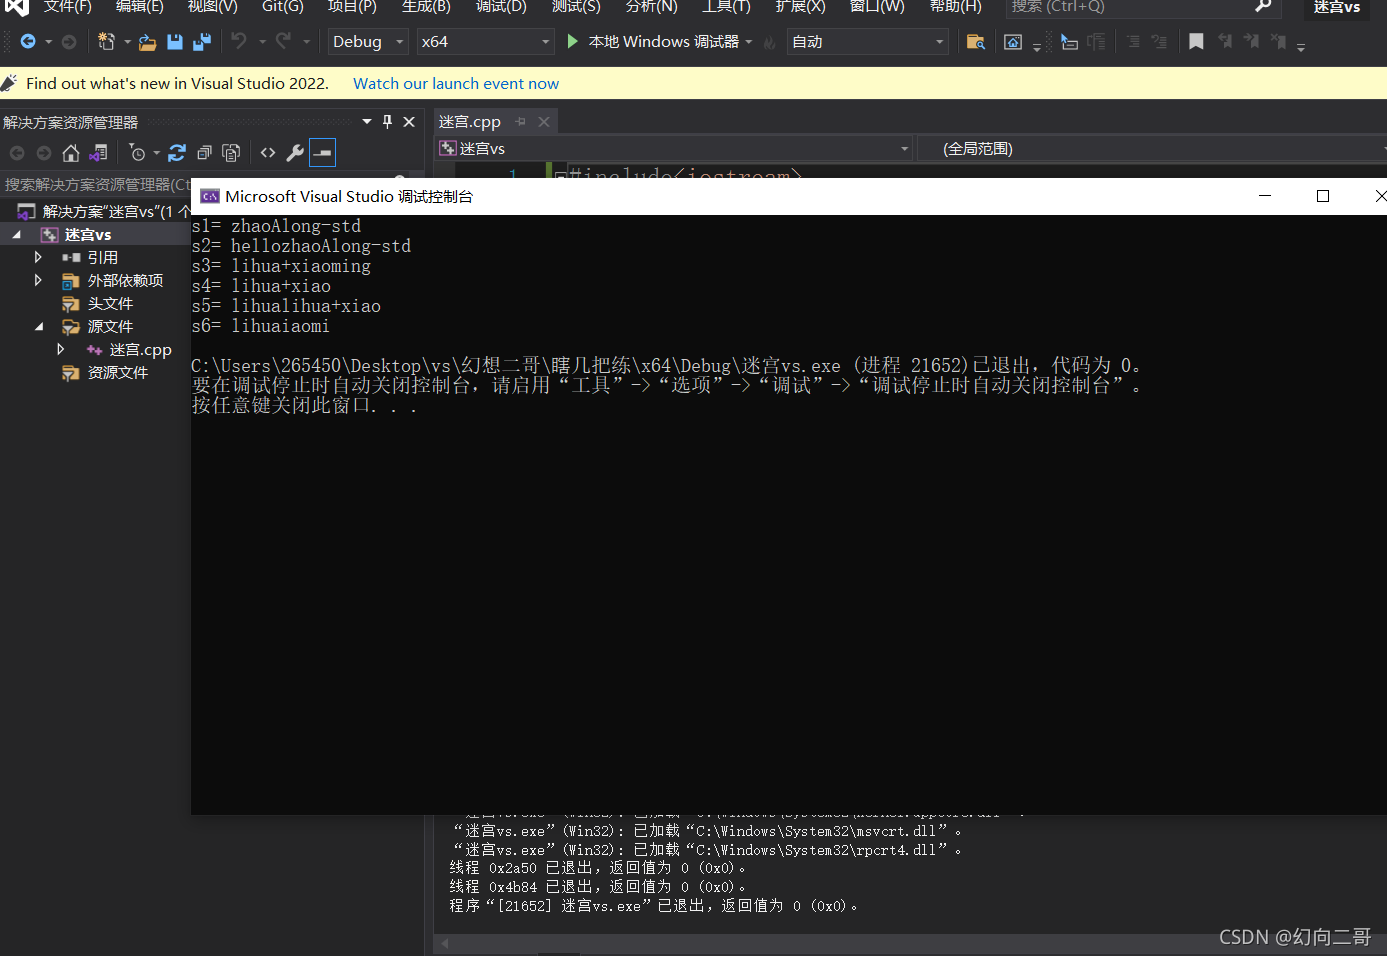Open the 工具(T) menu
Viewport: 1387px width, 956px height.
point(726,7)
